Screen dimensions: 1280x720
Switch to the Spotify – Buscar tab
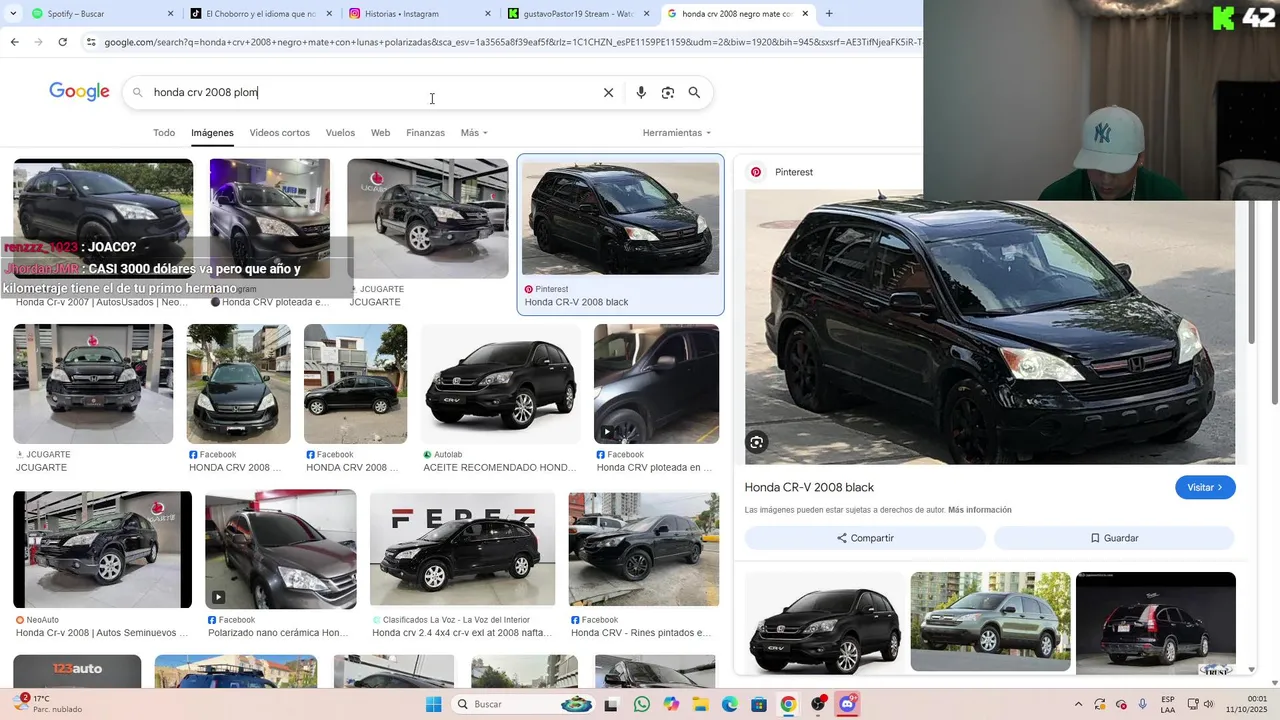click(92, 14)
